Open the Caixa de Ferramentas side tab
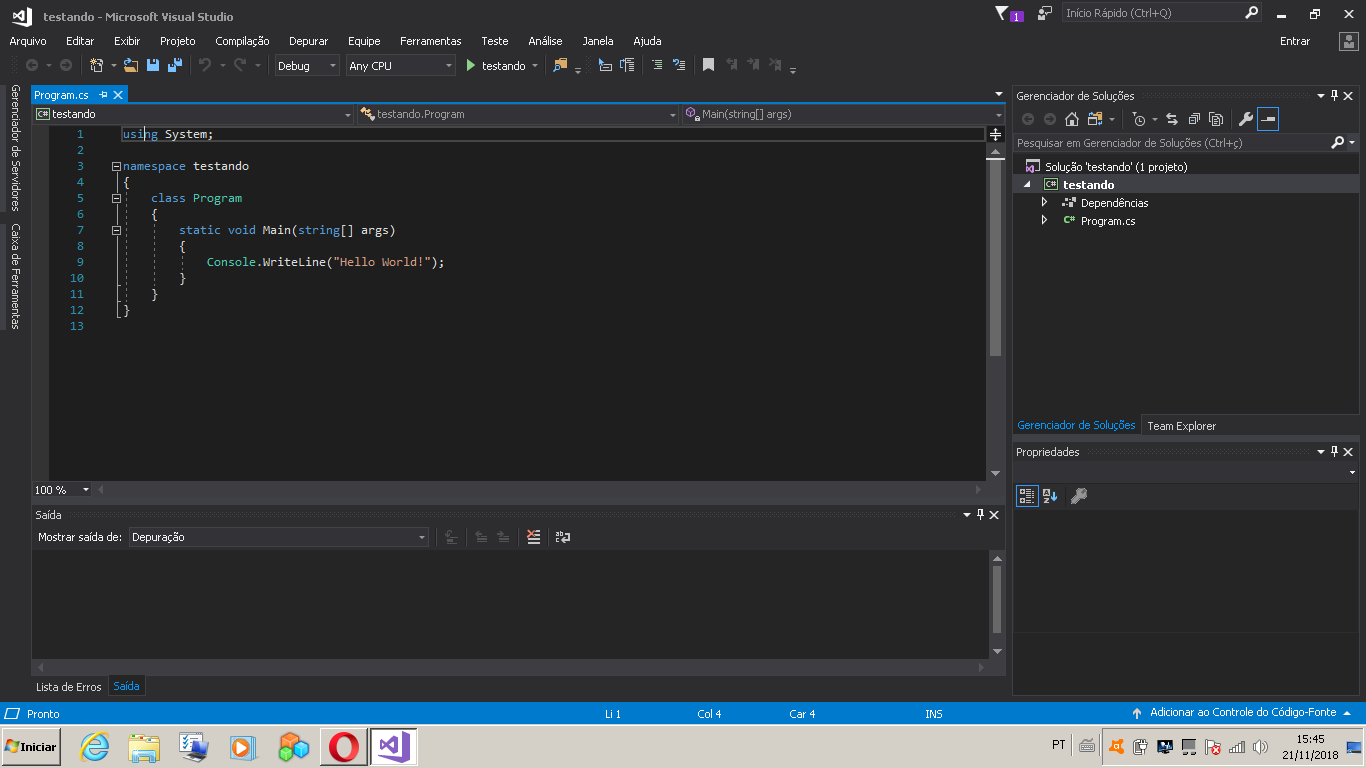The width and height of the screenshot is (1366, 768). pyautogui.click(x=15, y=276)
